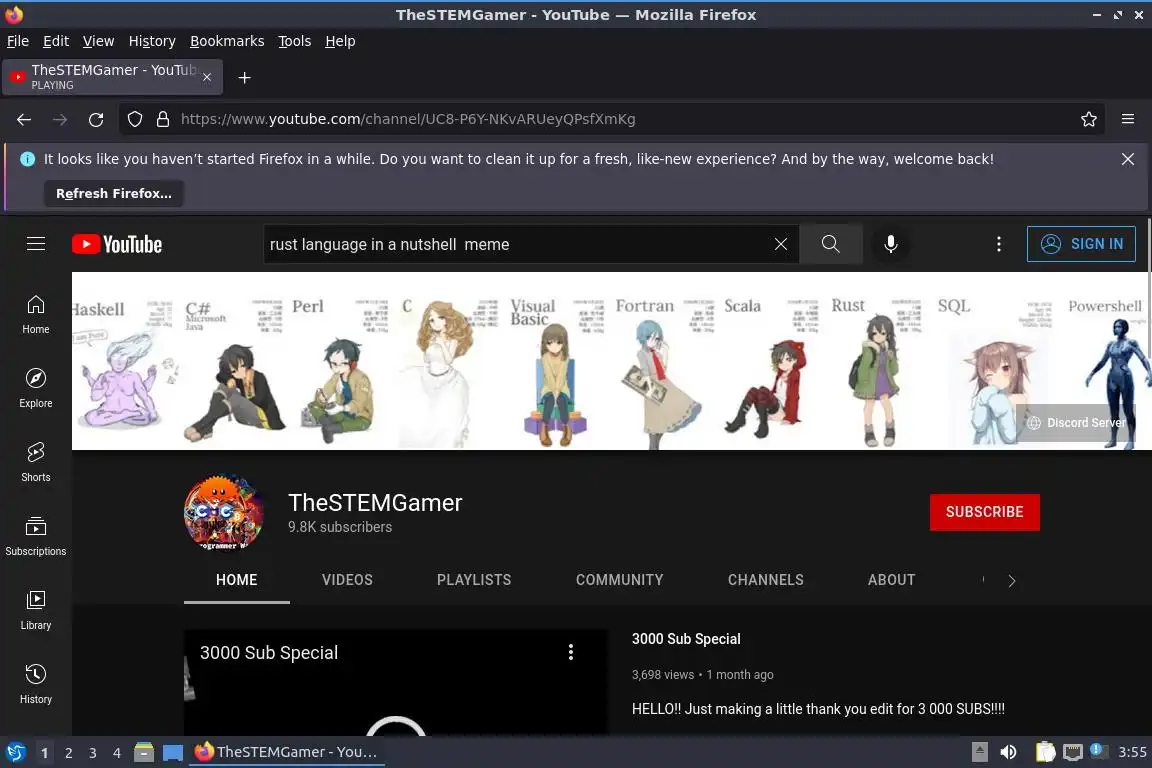Open the taskbar start menu icon
Image resolution: width=1152 pixels, height=768 pixels.
point(15,753)
